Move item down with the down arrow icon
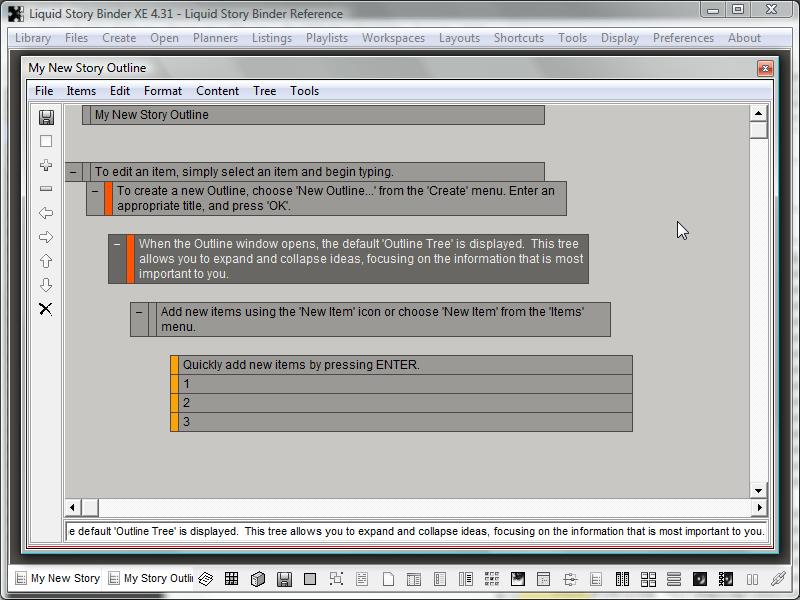The height and width of the screenshot is (600, 800). tap(46, 285)
